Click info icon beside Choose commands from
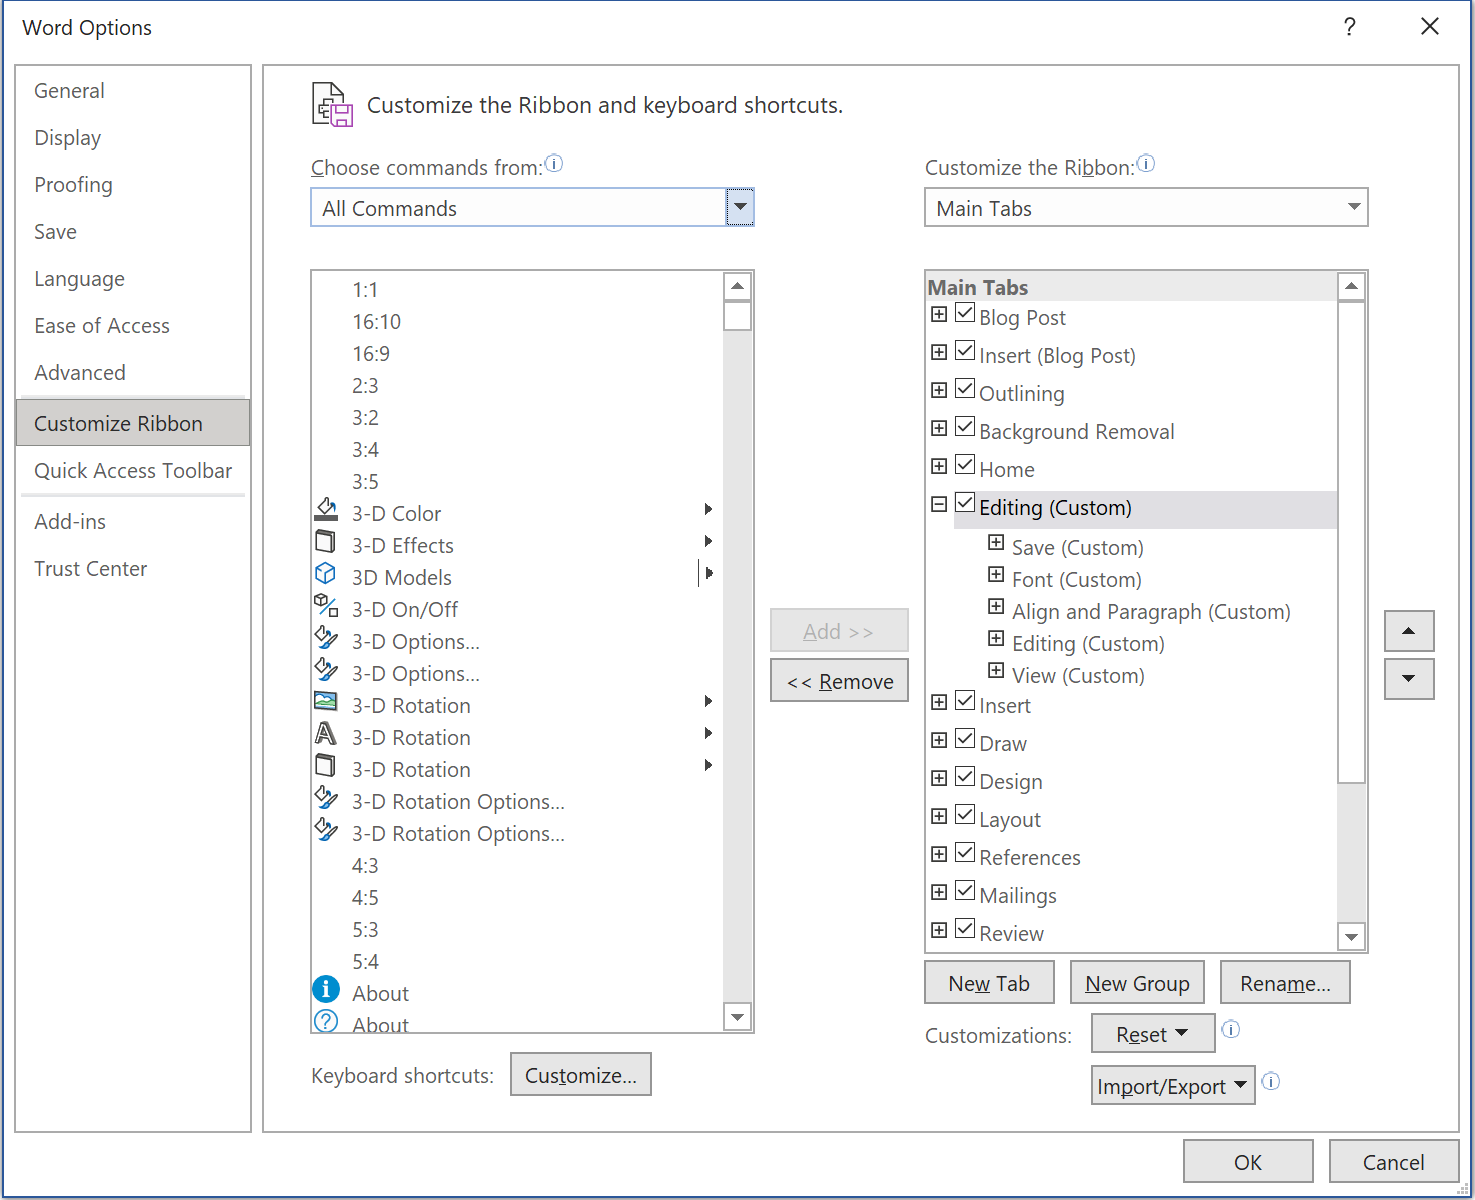Screen dimensions: 1475x1200 pos(554,163)
